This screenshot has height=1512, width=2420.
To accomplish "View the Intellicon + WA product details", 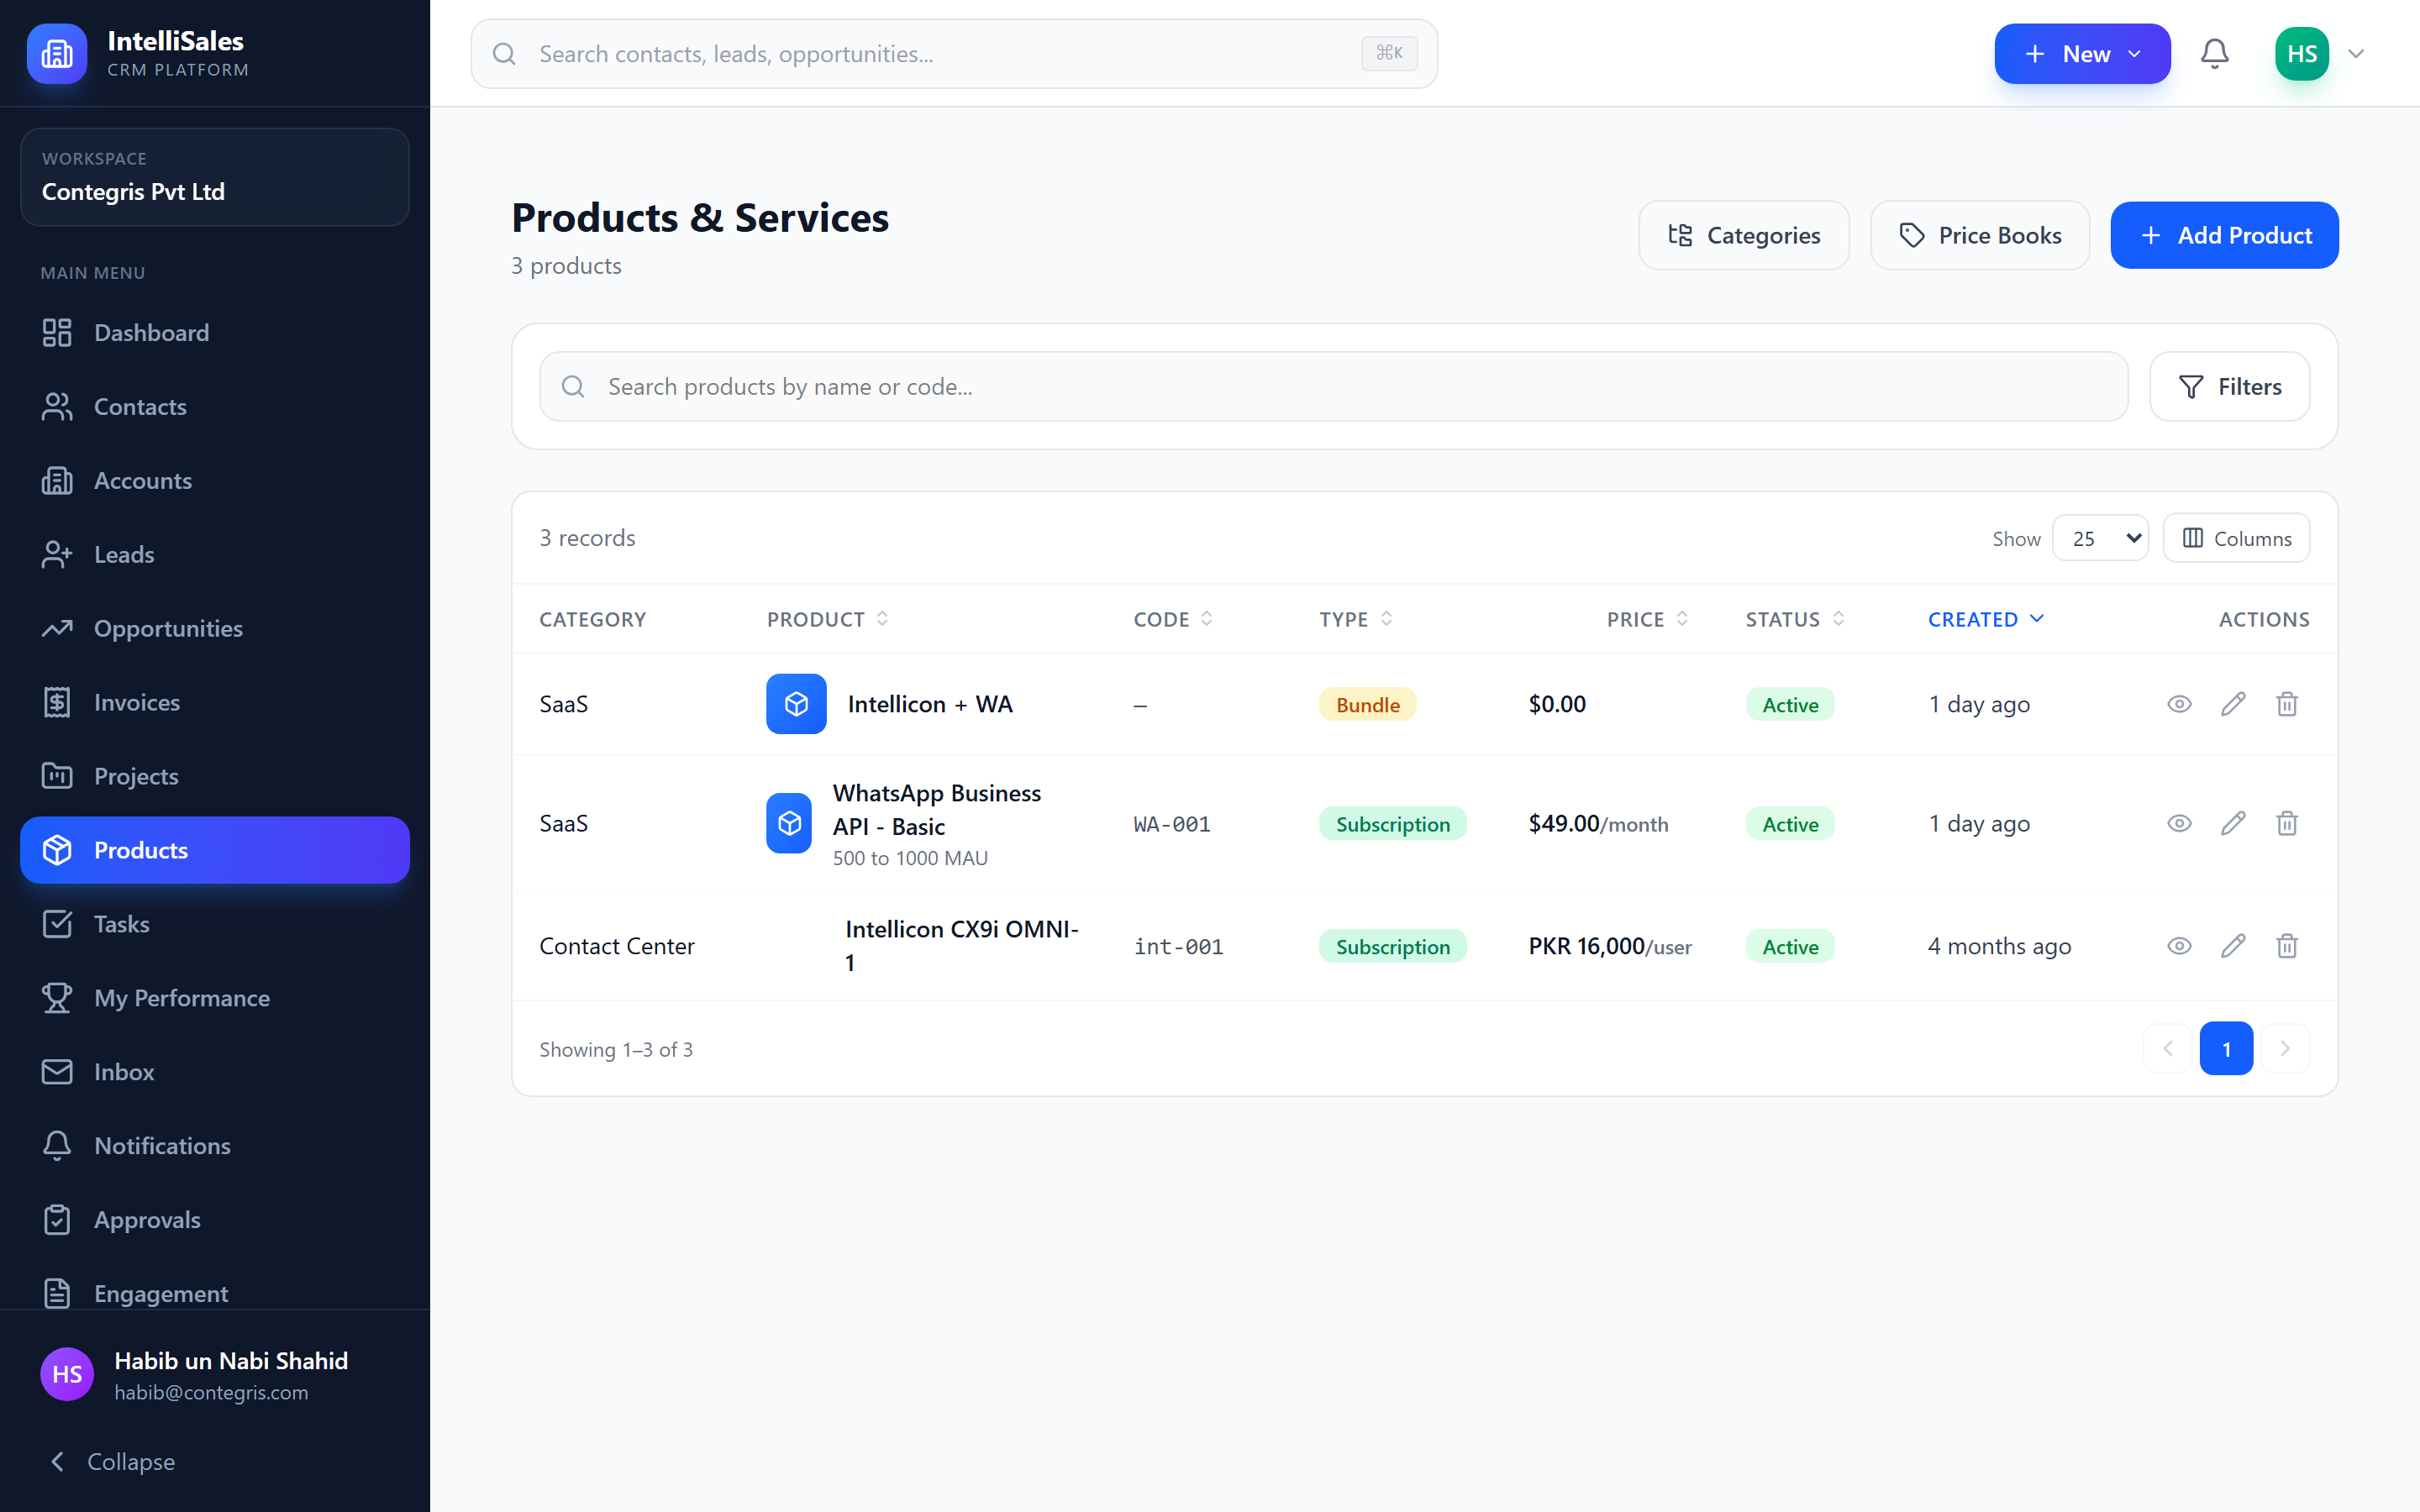I will coord(2179,704).
